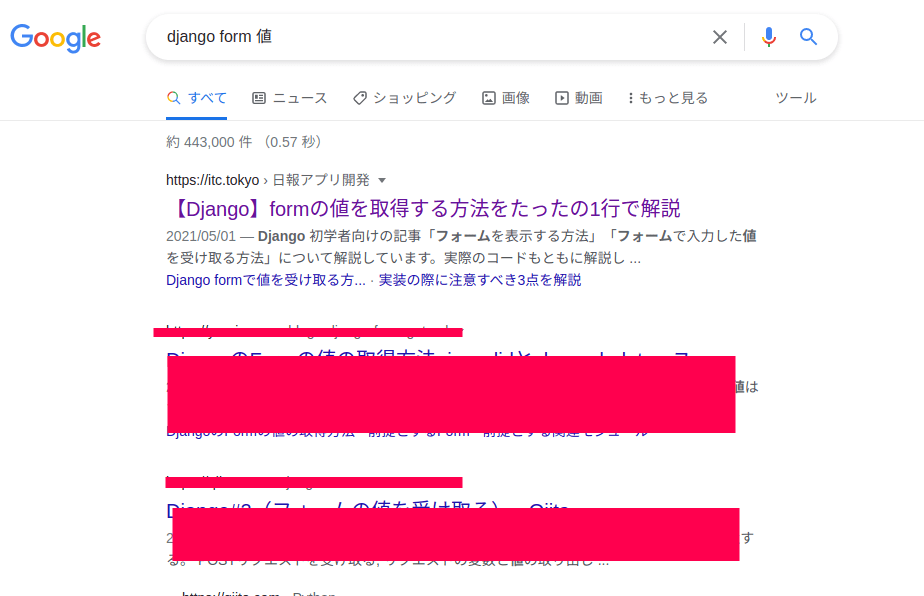Click the Google logo
924x596 pixels.
click(55, 38)
